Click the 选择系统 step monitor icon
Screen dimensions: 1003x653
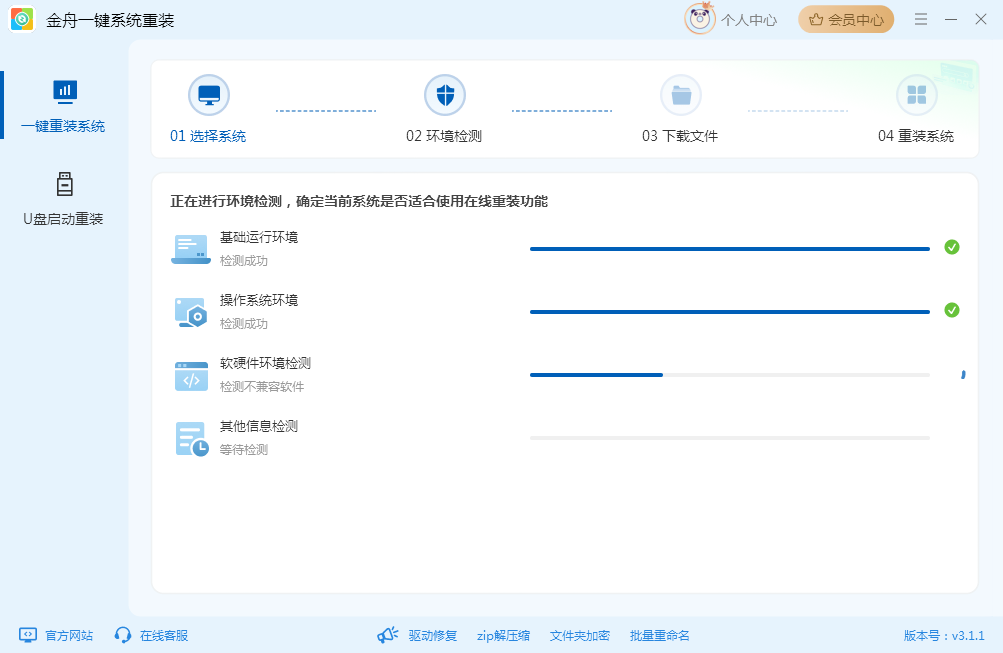pos(208,95)
